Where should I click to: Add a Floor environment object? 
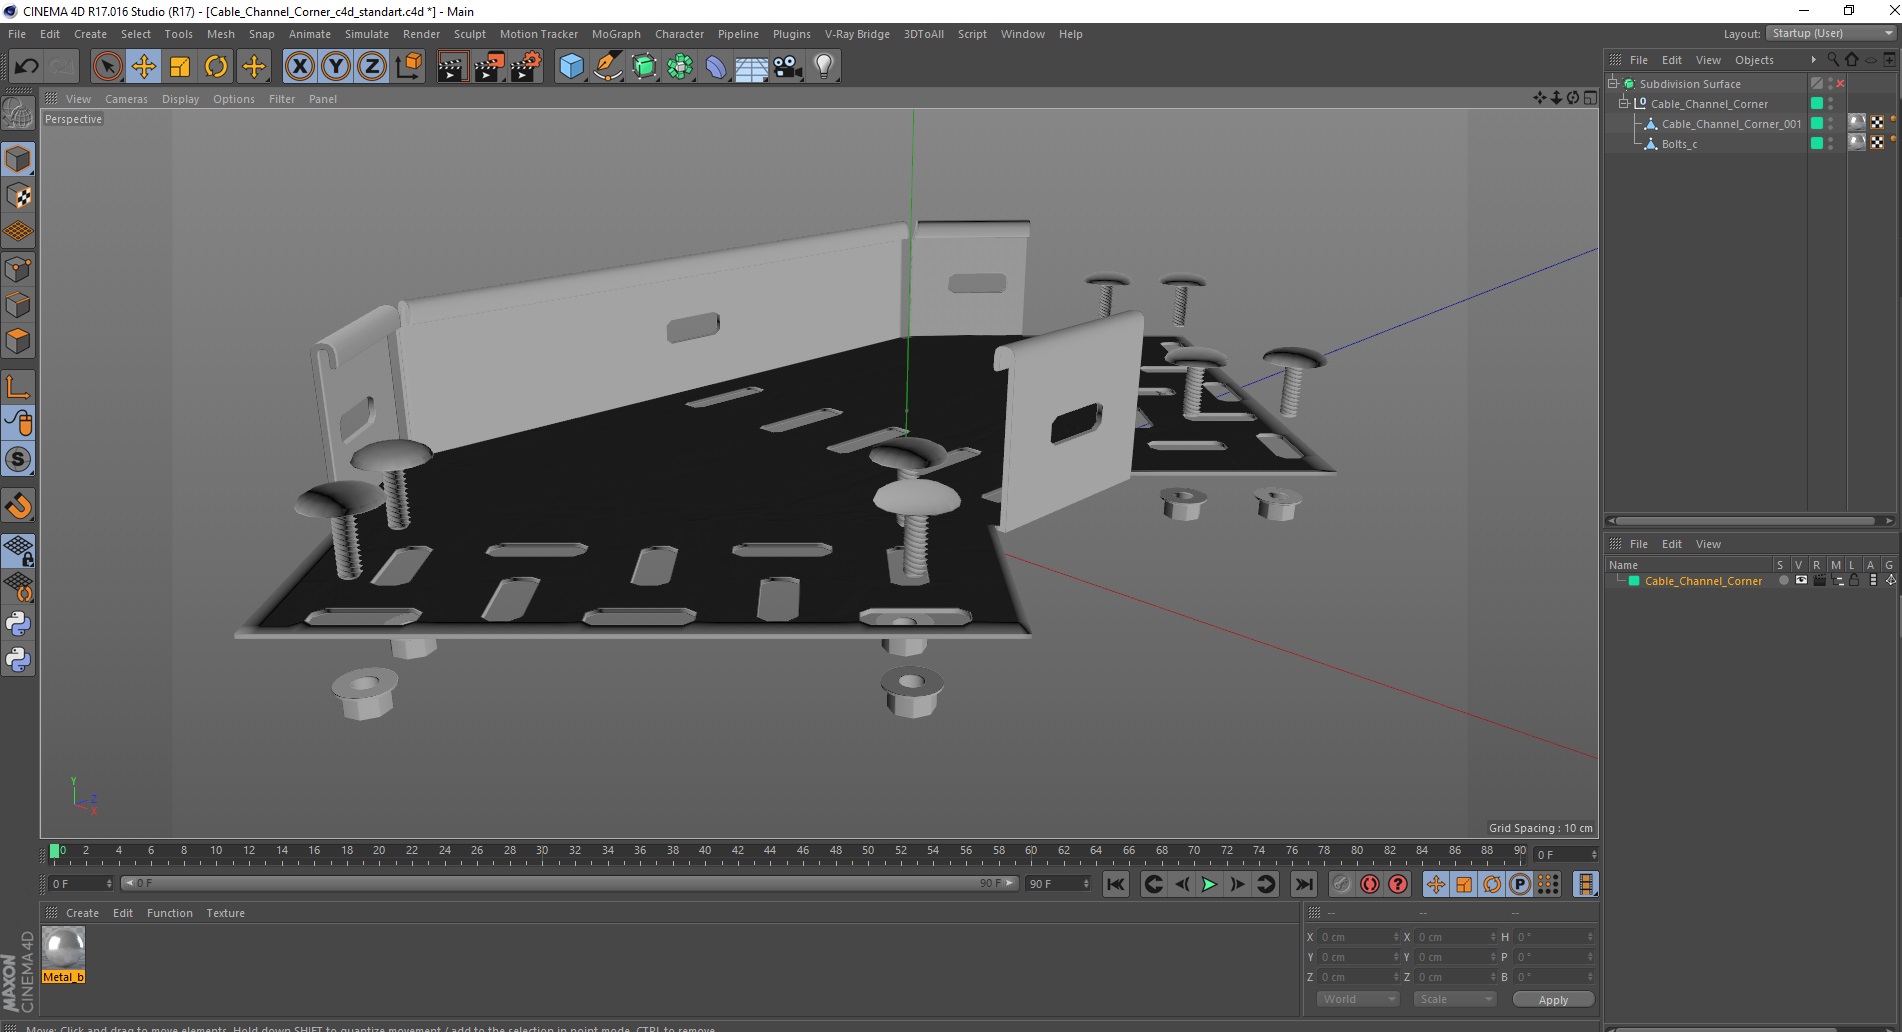pos(752,67)
